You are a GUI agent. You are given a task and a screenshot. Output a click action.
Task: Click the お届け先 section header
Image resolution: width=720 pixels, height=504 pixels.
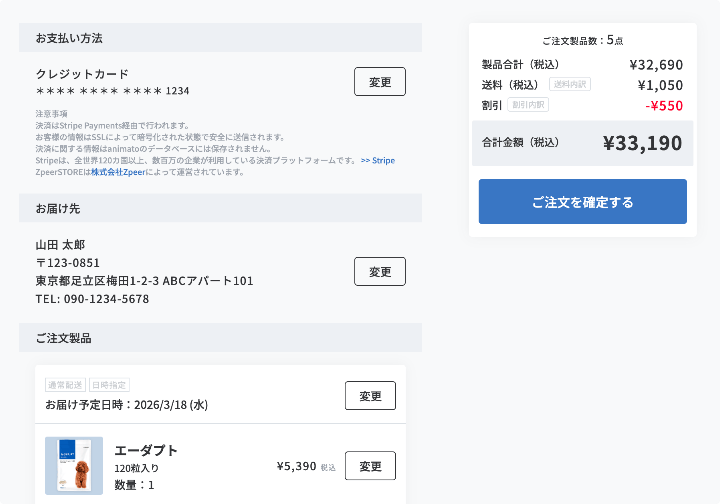tap(220, 208)
